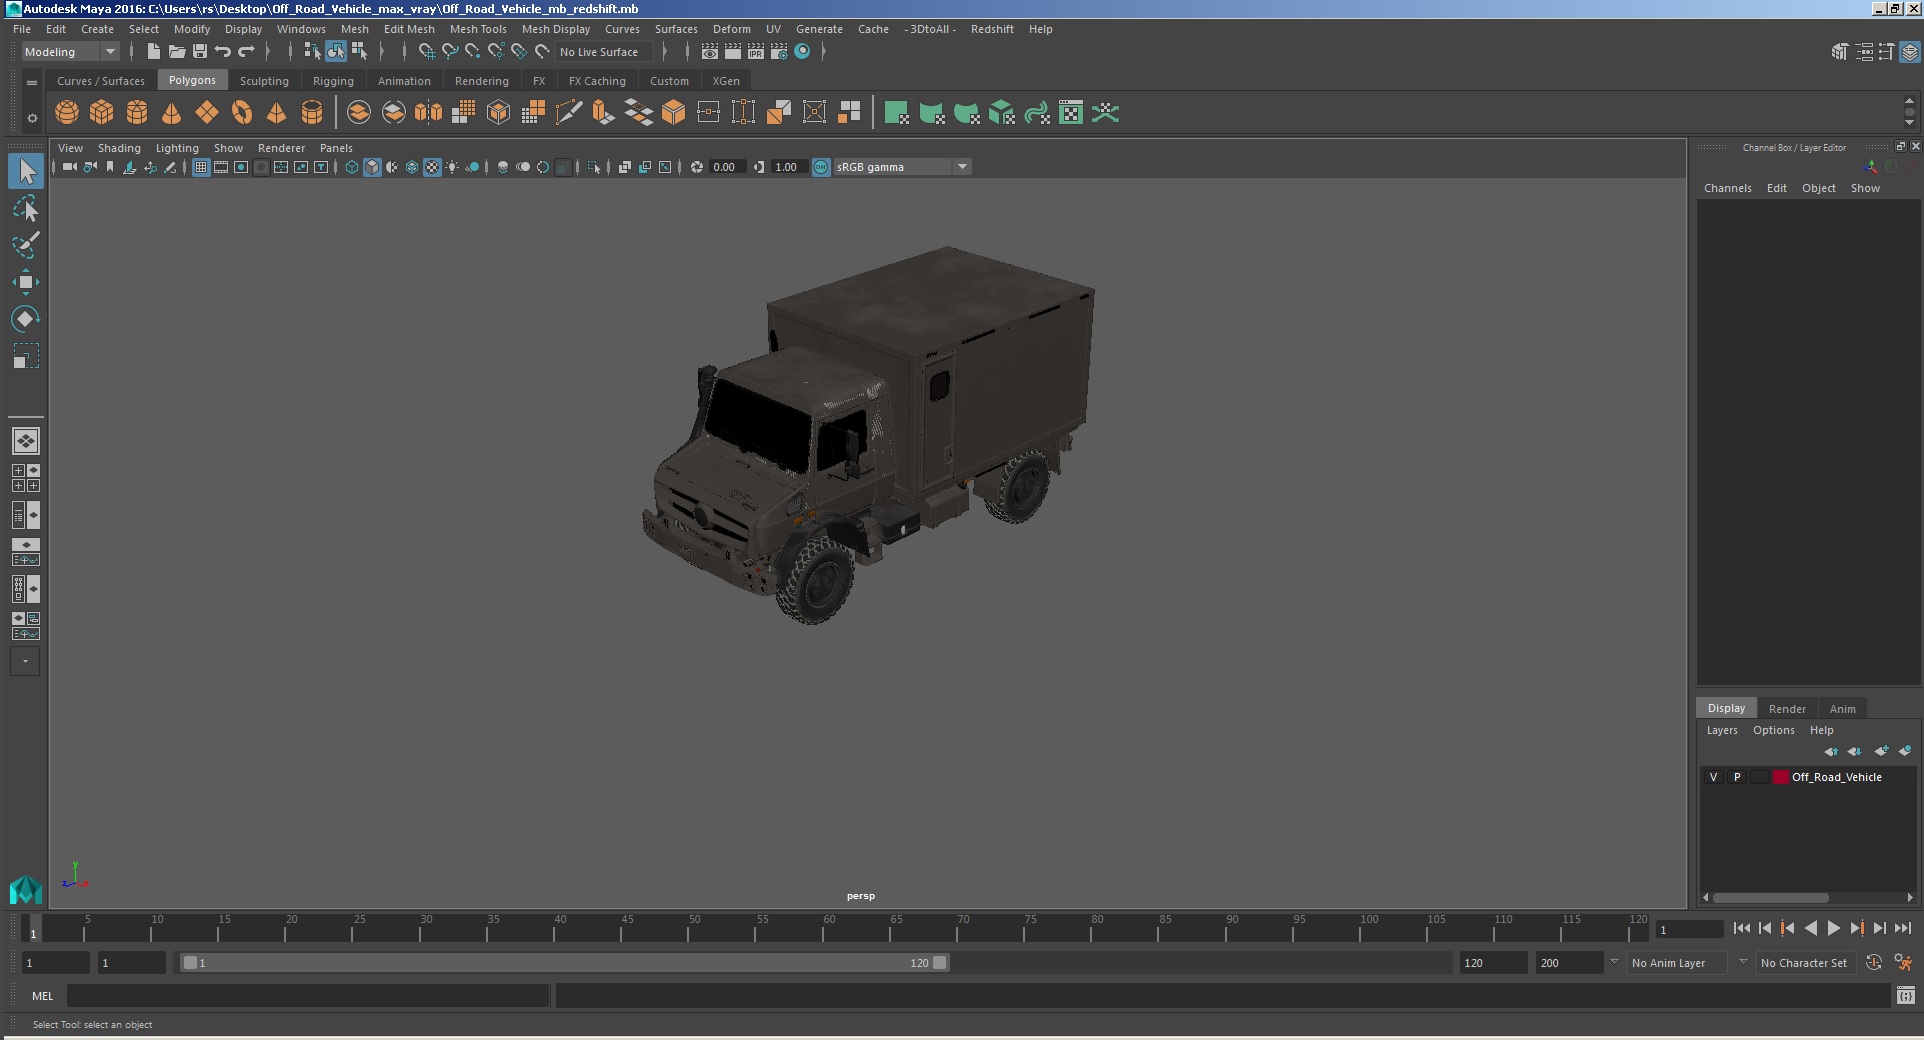The width and height of the screenshot is (1924, 1040).
Task: Open the sRGB gamma dropdown
Action: 902,167
